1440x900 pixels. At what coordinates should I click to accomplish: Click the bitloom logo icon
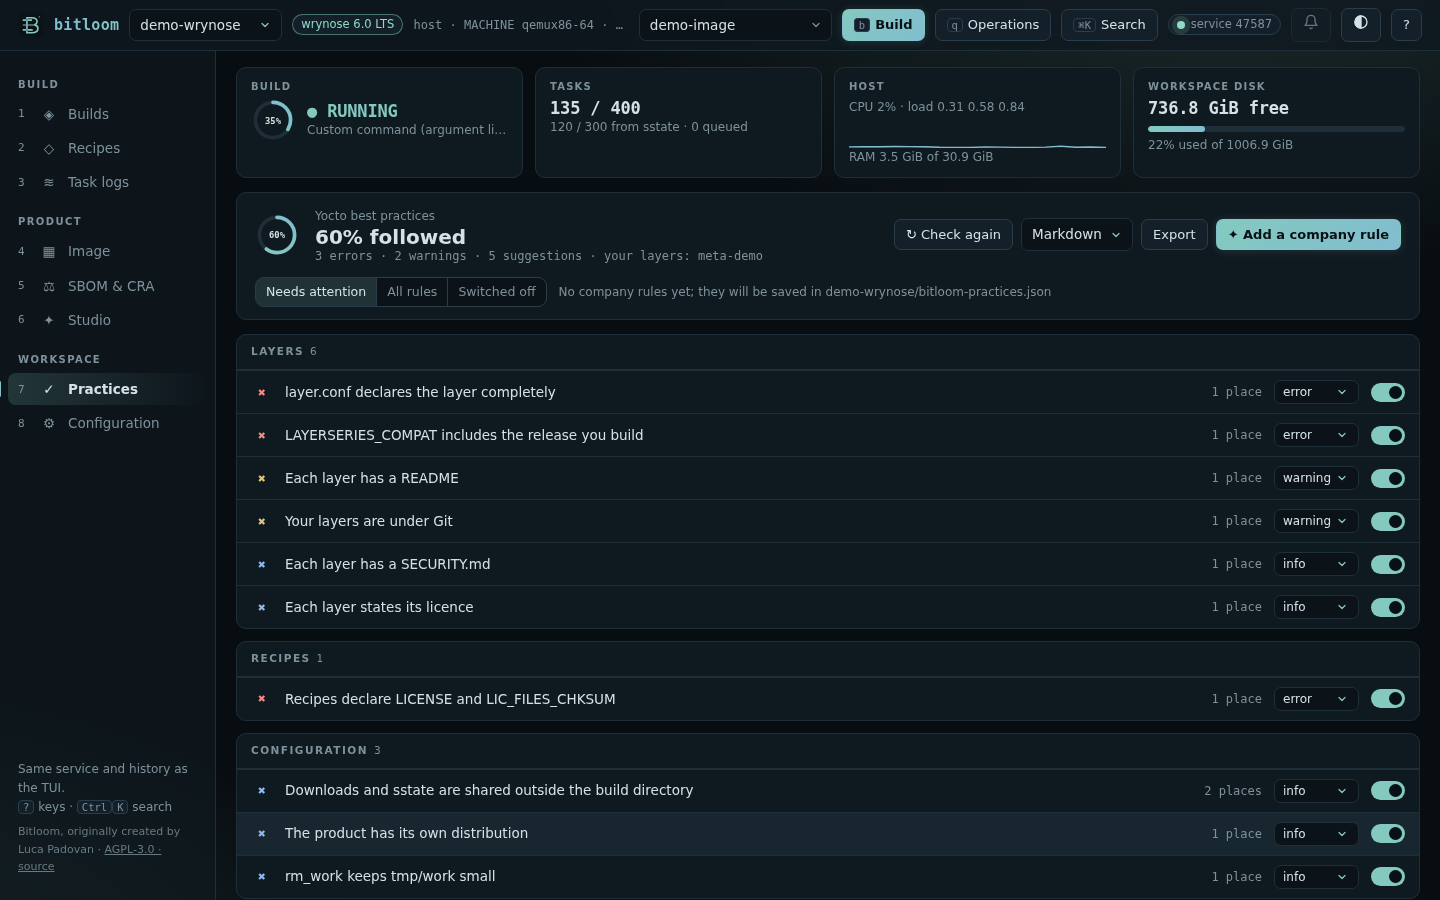click(31, 25)
